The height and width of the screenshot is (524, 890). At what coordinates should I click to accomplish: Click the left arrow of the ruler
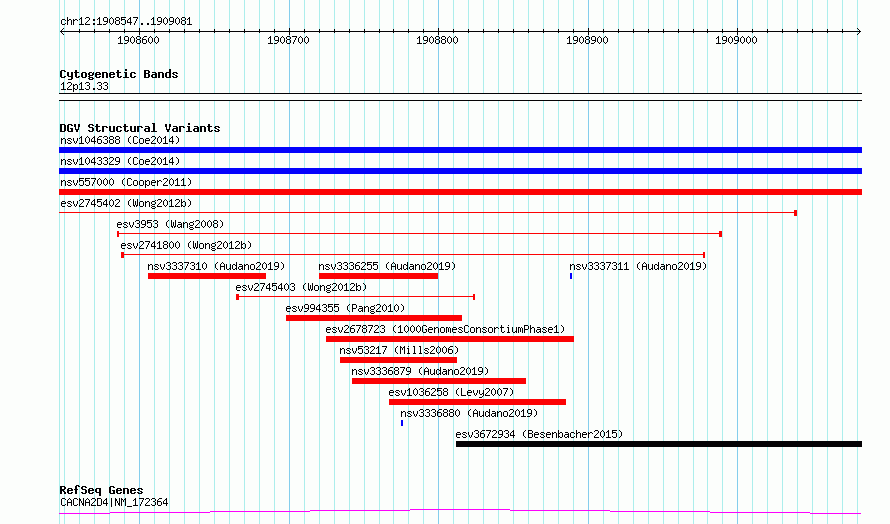[x=62, y=32]
